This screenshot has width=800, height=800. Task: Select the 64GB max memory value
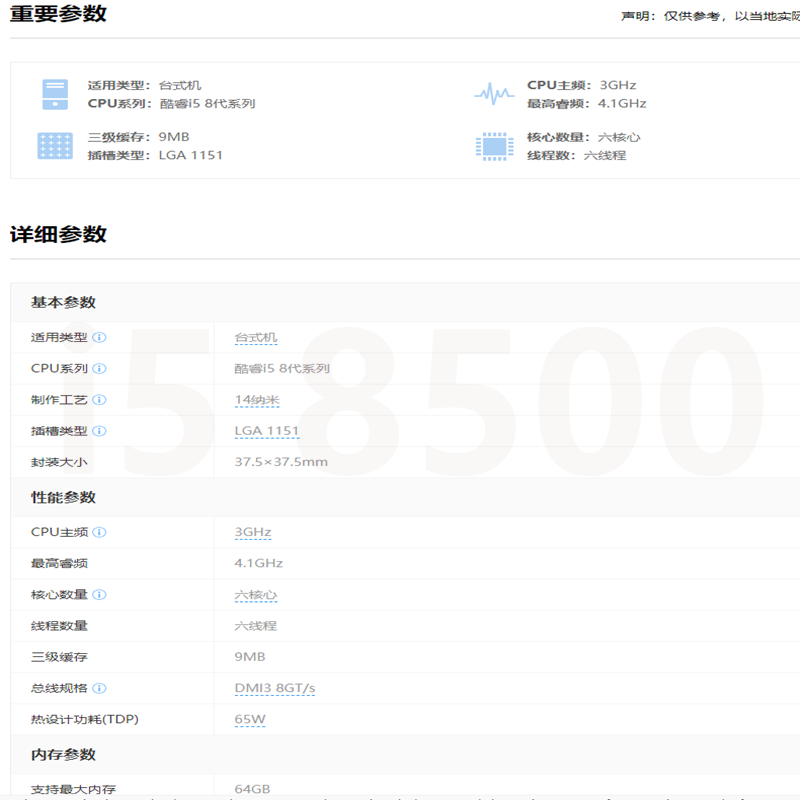click(x=252, y=789)
